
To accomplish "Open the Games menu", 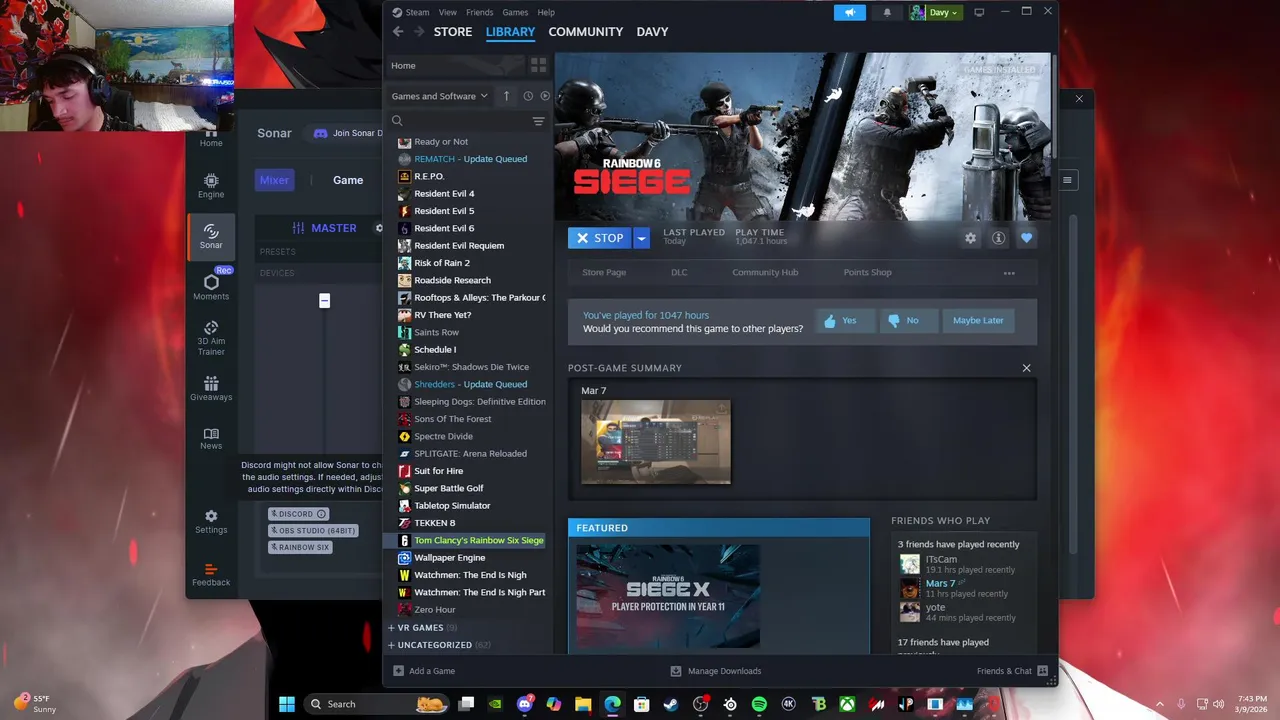I will coord(515,12).
